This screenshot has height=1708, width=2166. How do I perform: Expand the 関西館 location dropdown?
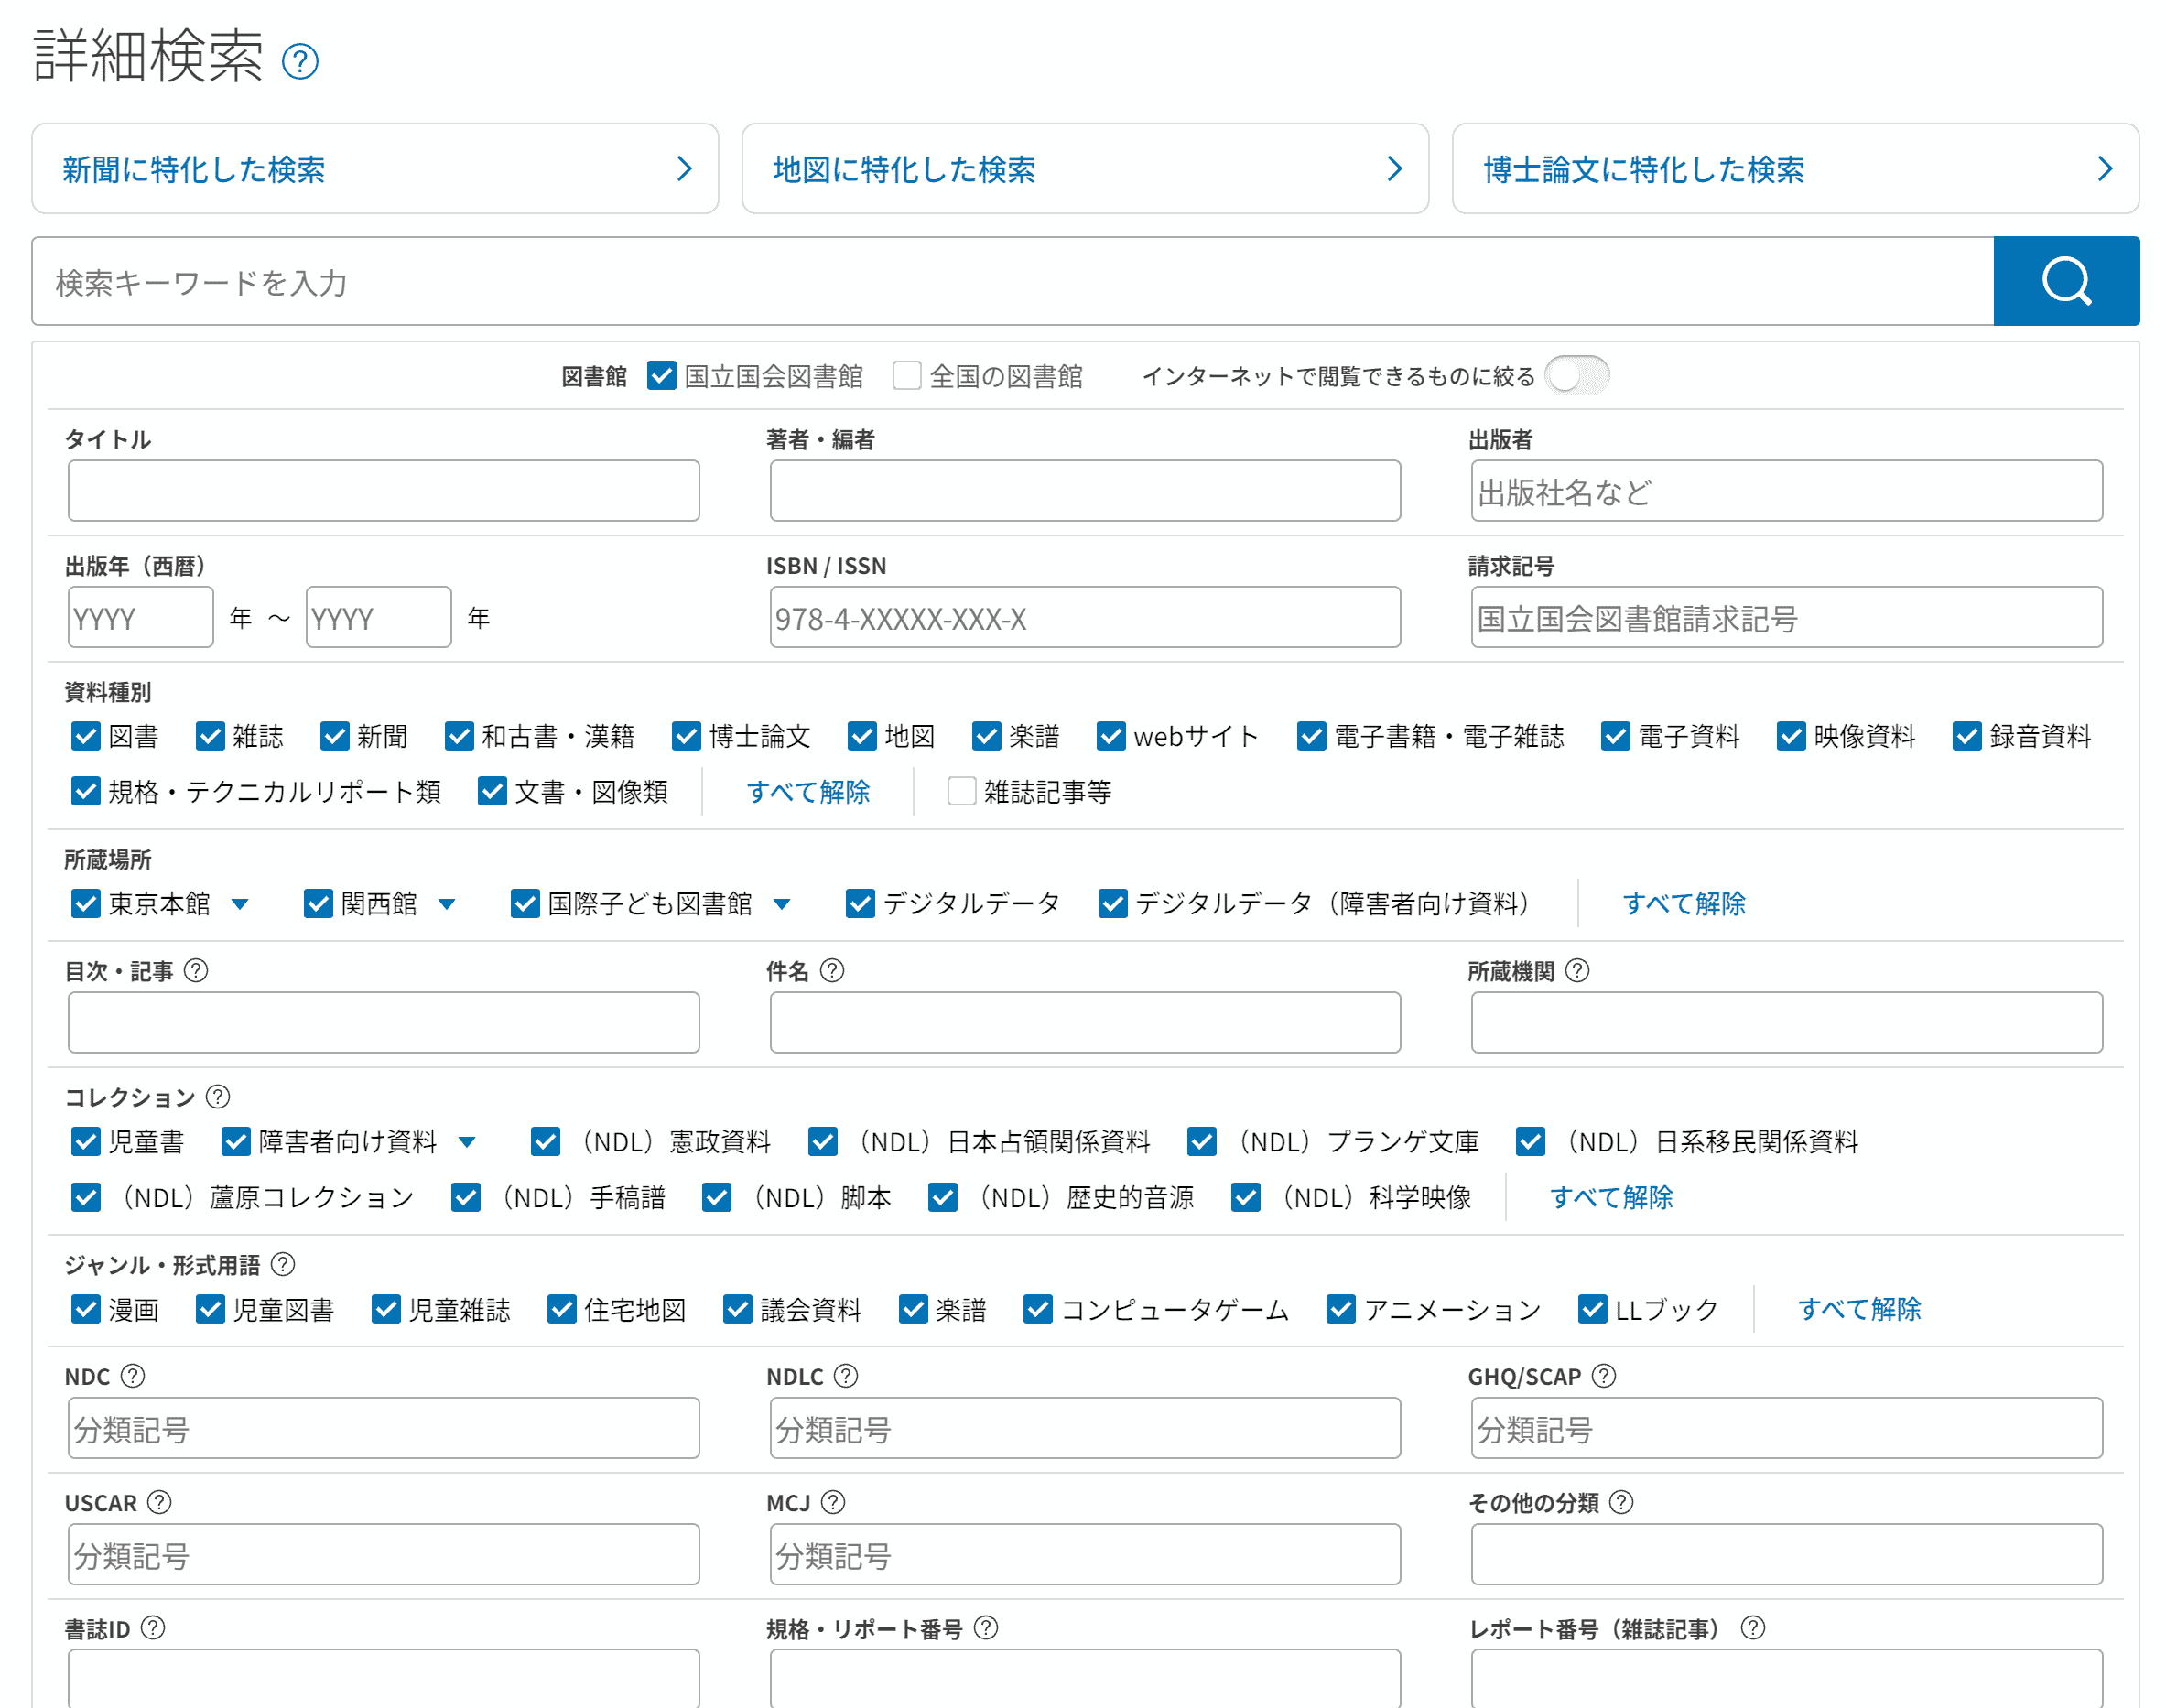[x=447, y=903]
